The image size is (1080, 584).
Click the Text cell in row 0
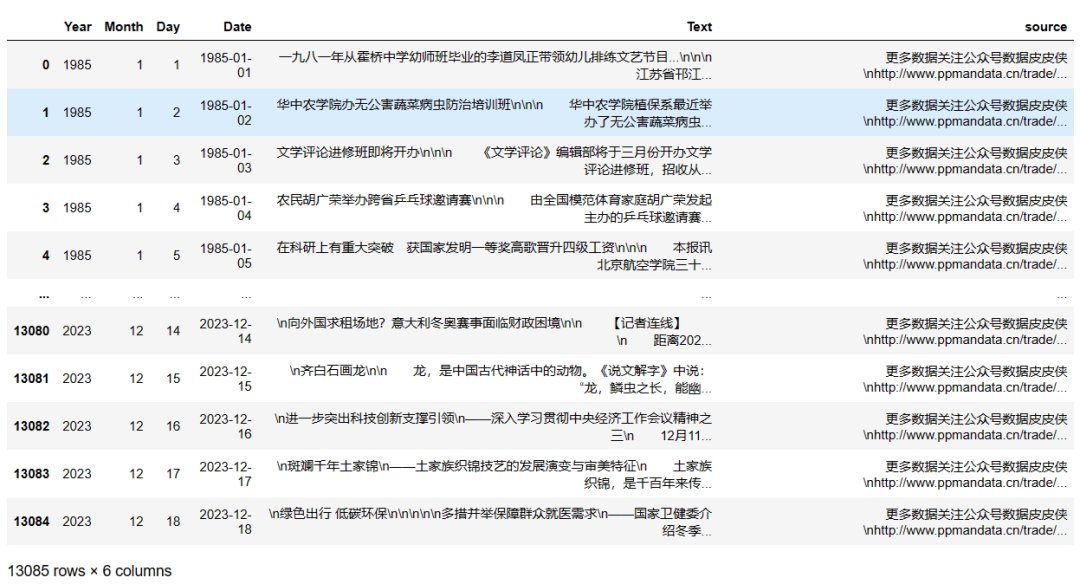494,65
